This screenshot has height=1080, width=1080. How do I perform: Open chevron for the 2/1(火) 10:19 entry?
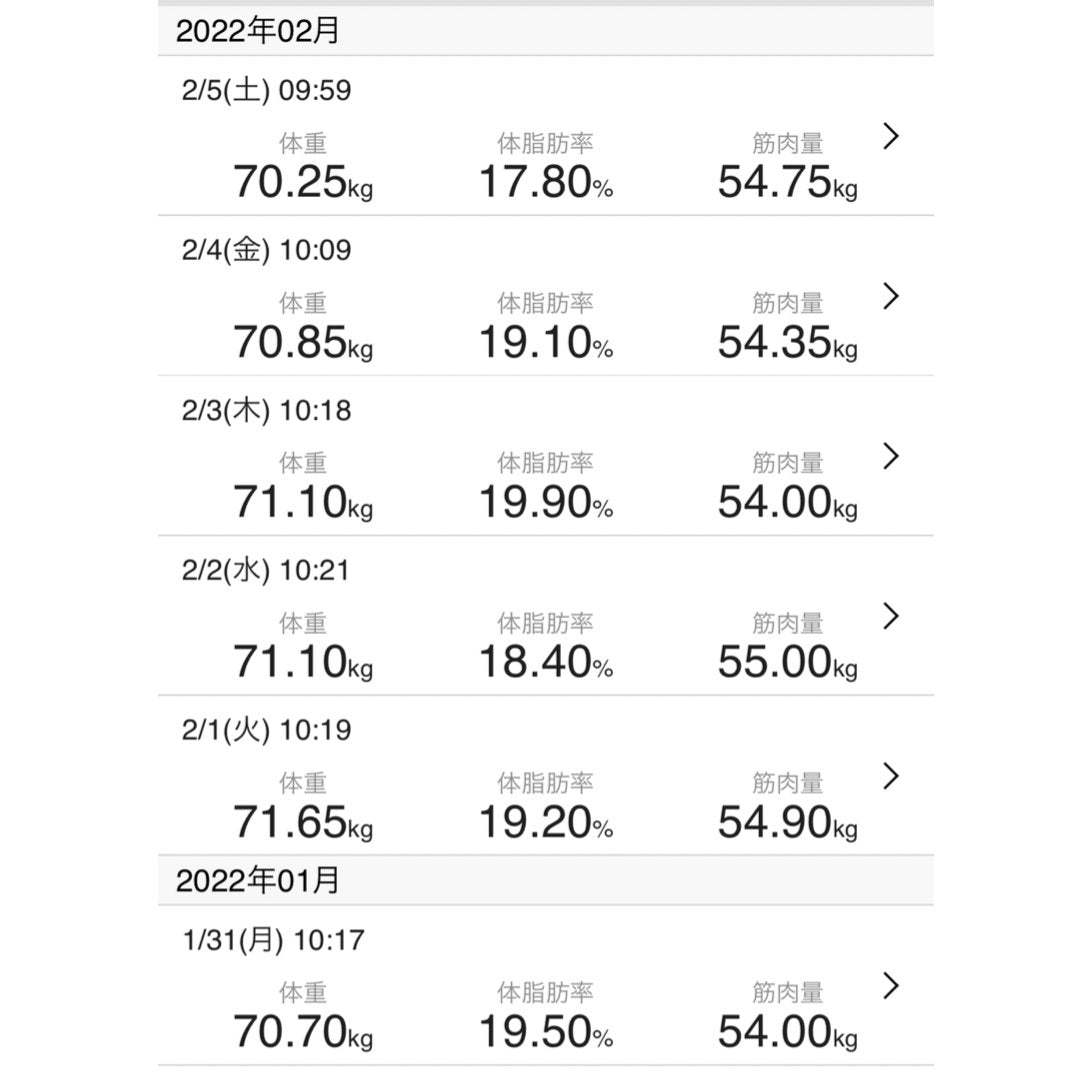click(x=892, y=776)
